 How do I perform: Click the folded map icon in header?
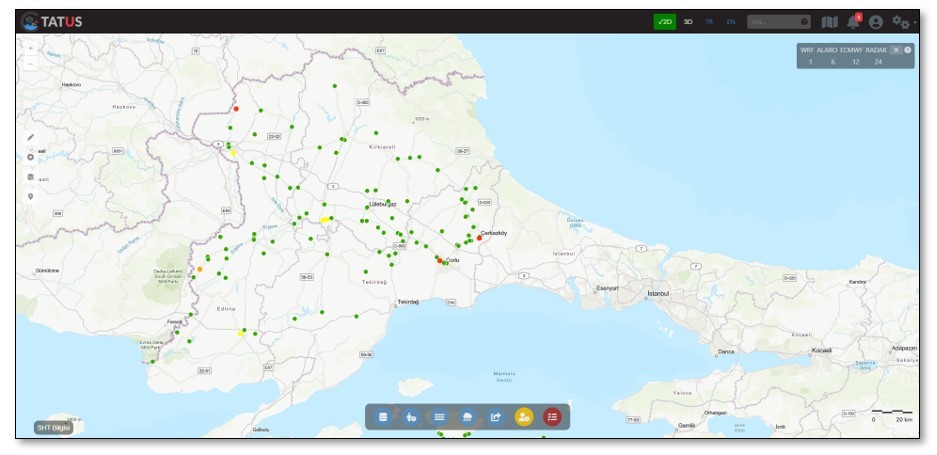coord(829,22)
